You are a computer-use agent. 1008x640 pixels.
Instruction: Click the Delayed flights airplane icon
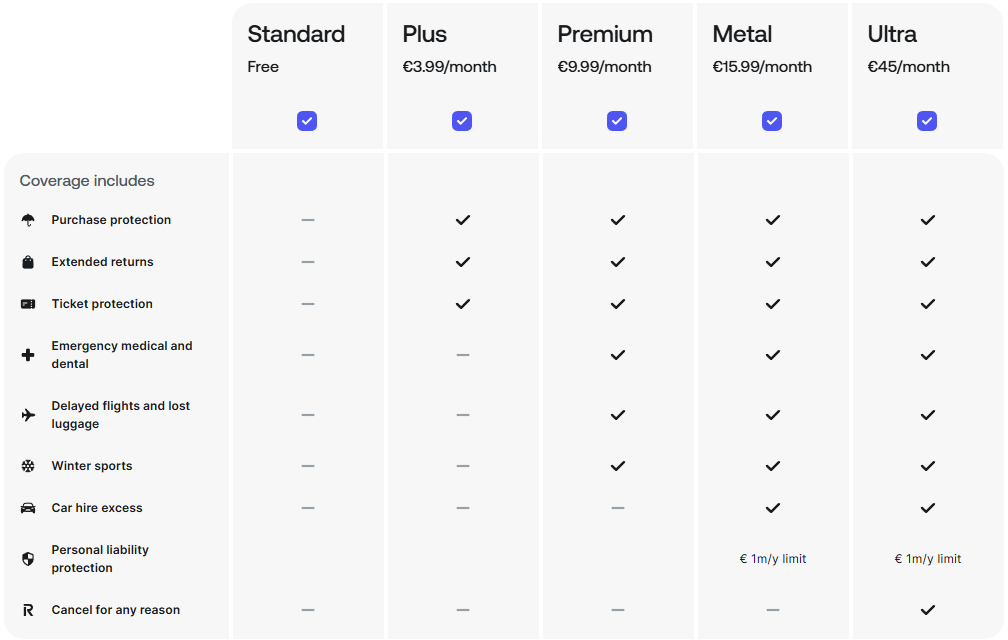28,415
